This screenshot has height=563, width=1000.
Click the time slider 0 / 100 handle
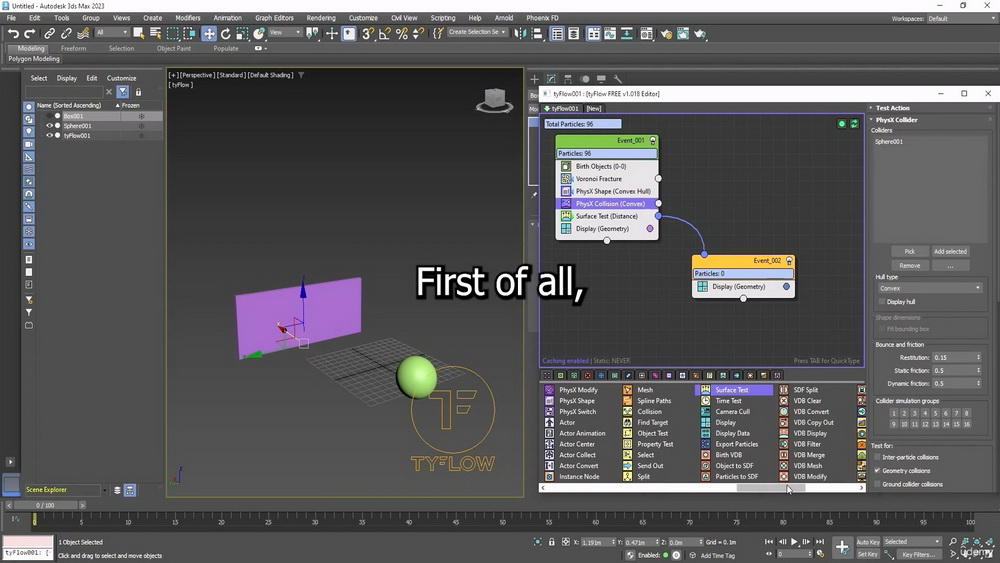(x=45, y=505)
